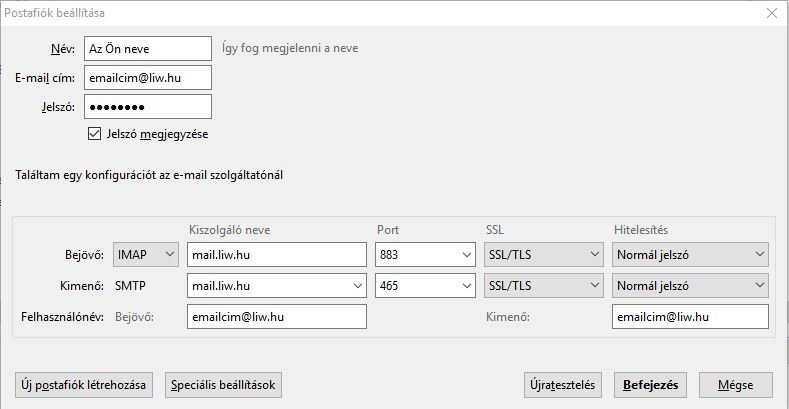Viewport: 789px width, 409px height.
Task: Click the incoming server name field
Action: tap(277, 255)
